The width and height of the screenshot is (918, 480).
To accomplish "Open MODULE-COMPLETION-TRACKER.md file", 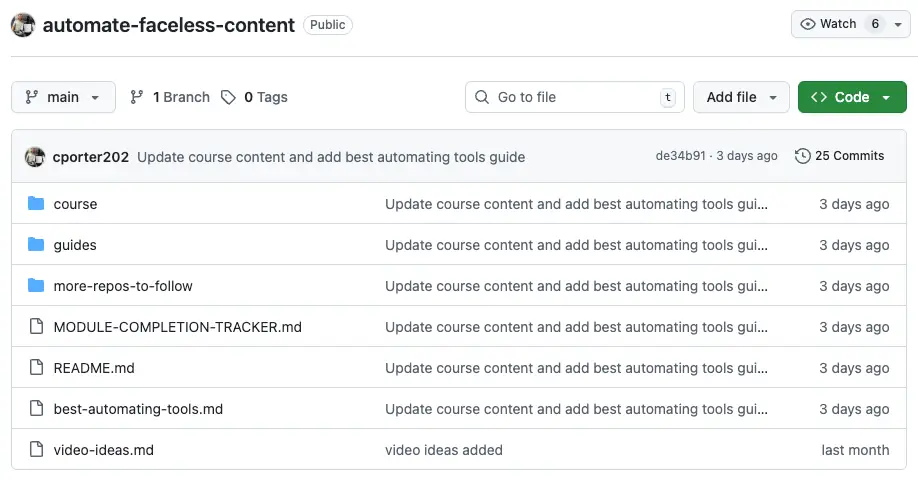I will [x=177, y=327].
